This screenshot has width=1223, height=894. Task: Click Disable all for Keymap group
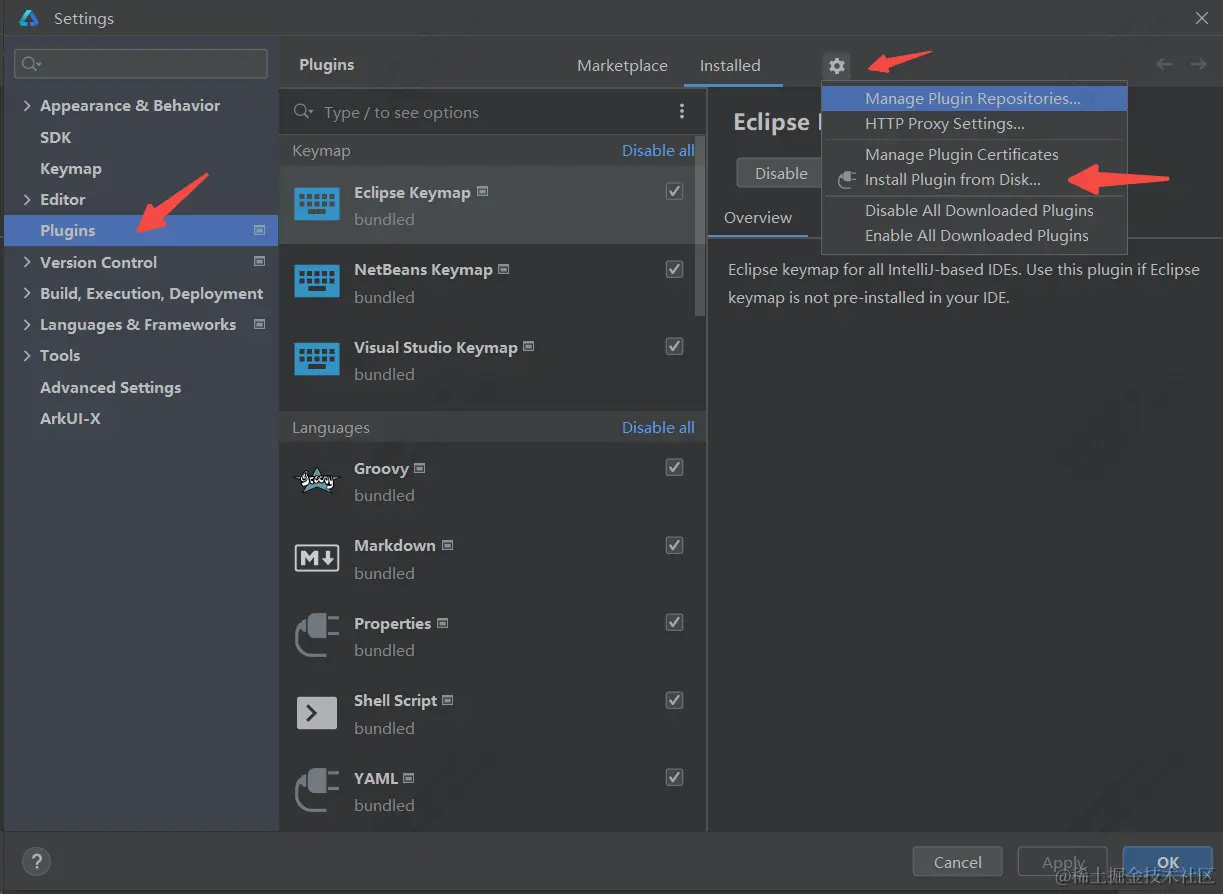pyautogui.click(x=658, y=150)
